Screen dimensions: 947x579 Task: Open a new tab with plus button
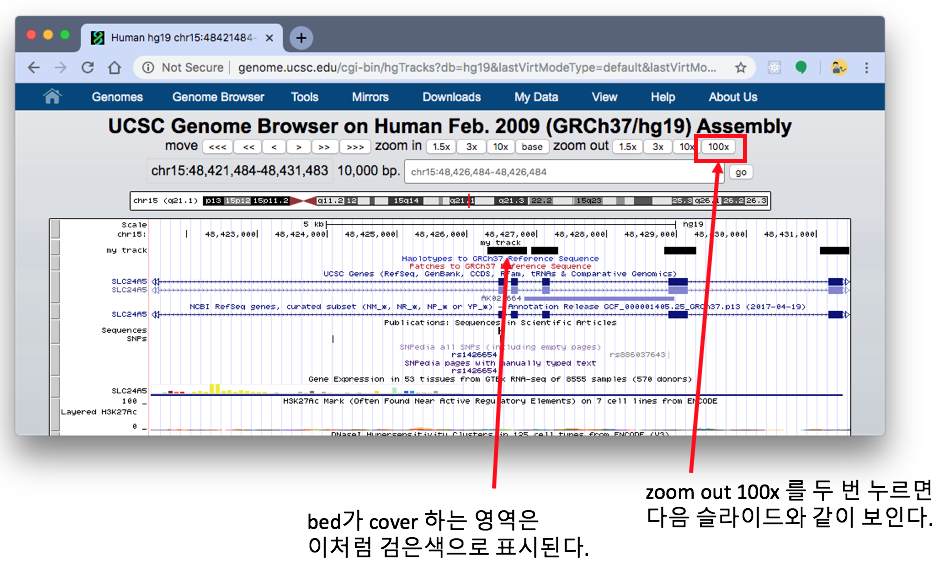[301, 38]
